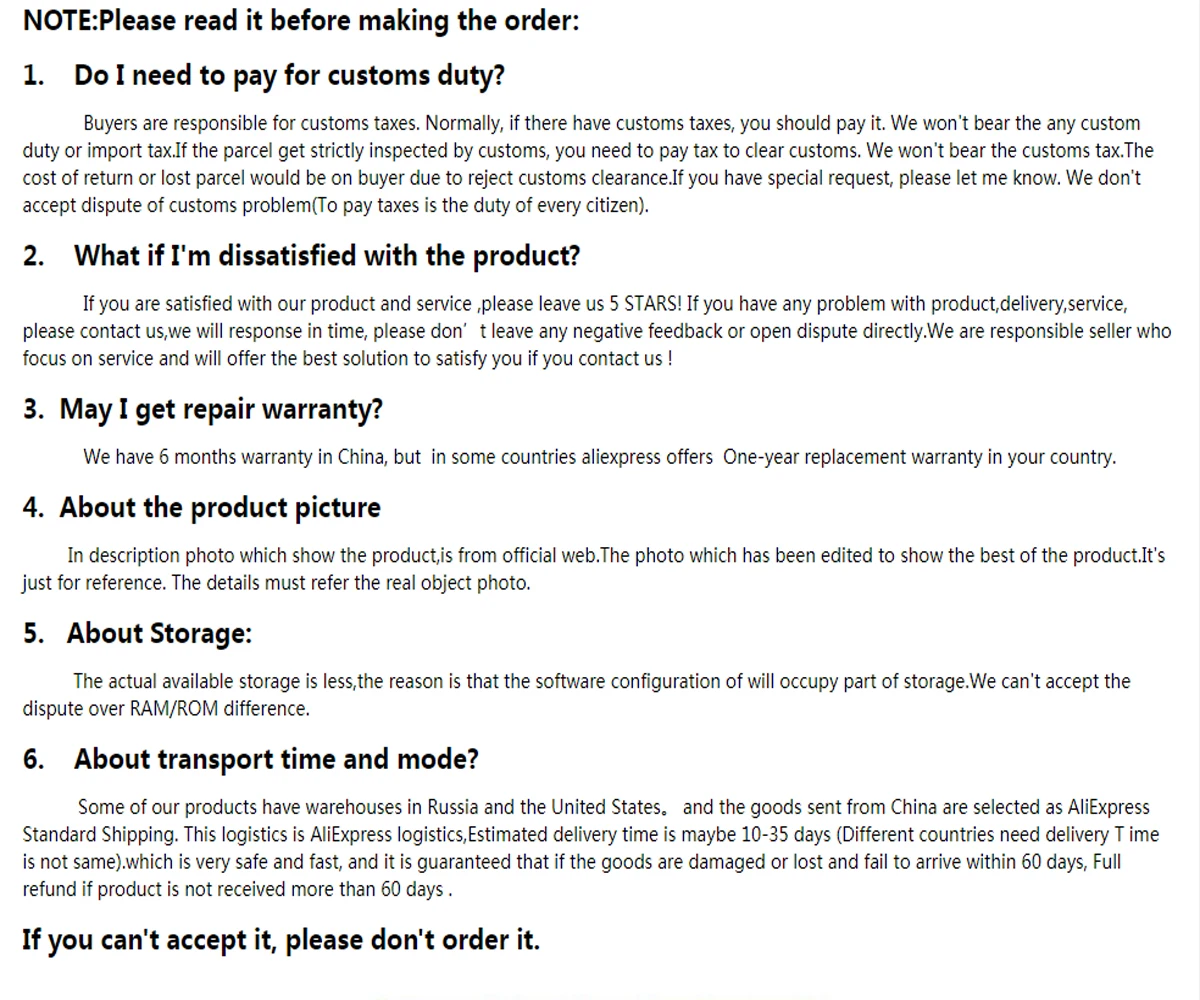This screenshot has width=1200, height=1000.
Task: Click the final "please don't order it" line
Action: (280, 940)
